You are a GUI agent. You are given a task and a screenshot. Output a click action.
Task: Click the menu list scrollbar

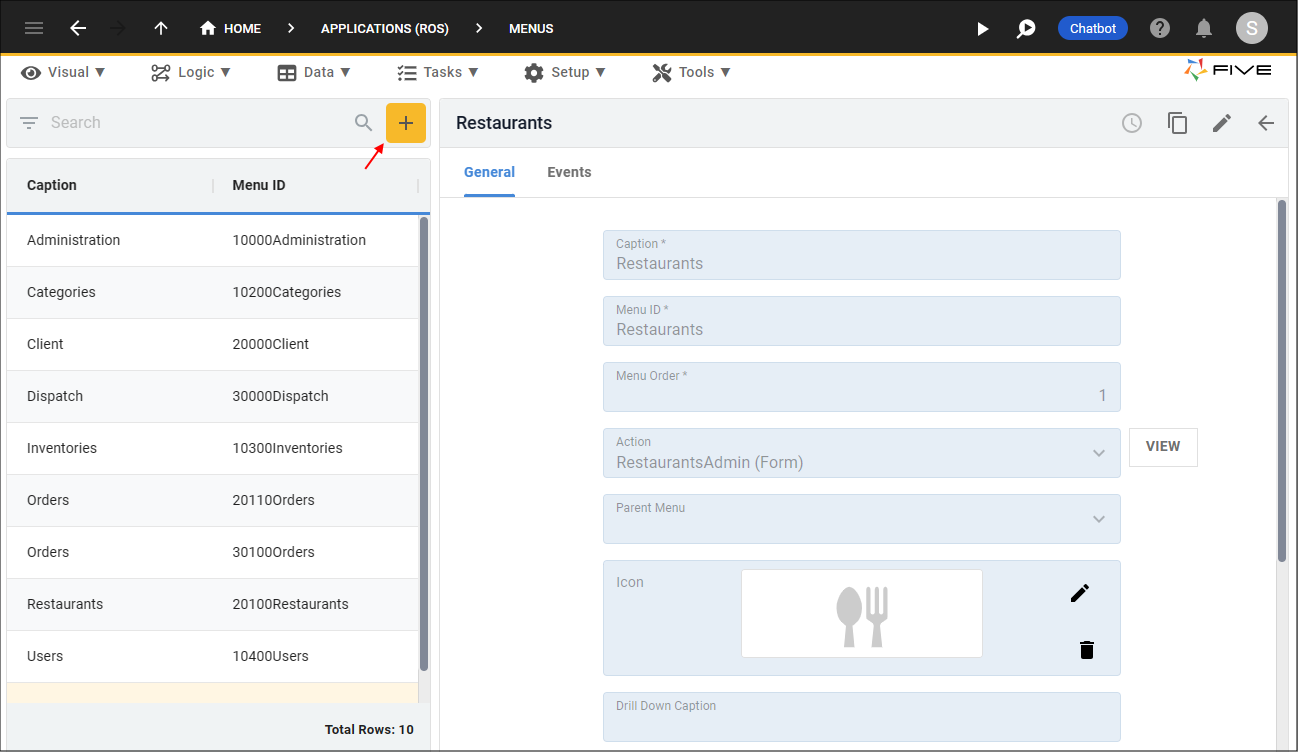[x=424, y=444]
